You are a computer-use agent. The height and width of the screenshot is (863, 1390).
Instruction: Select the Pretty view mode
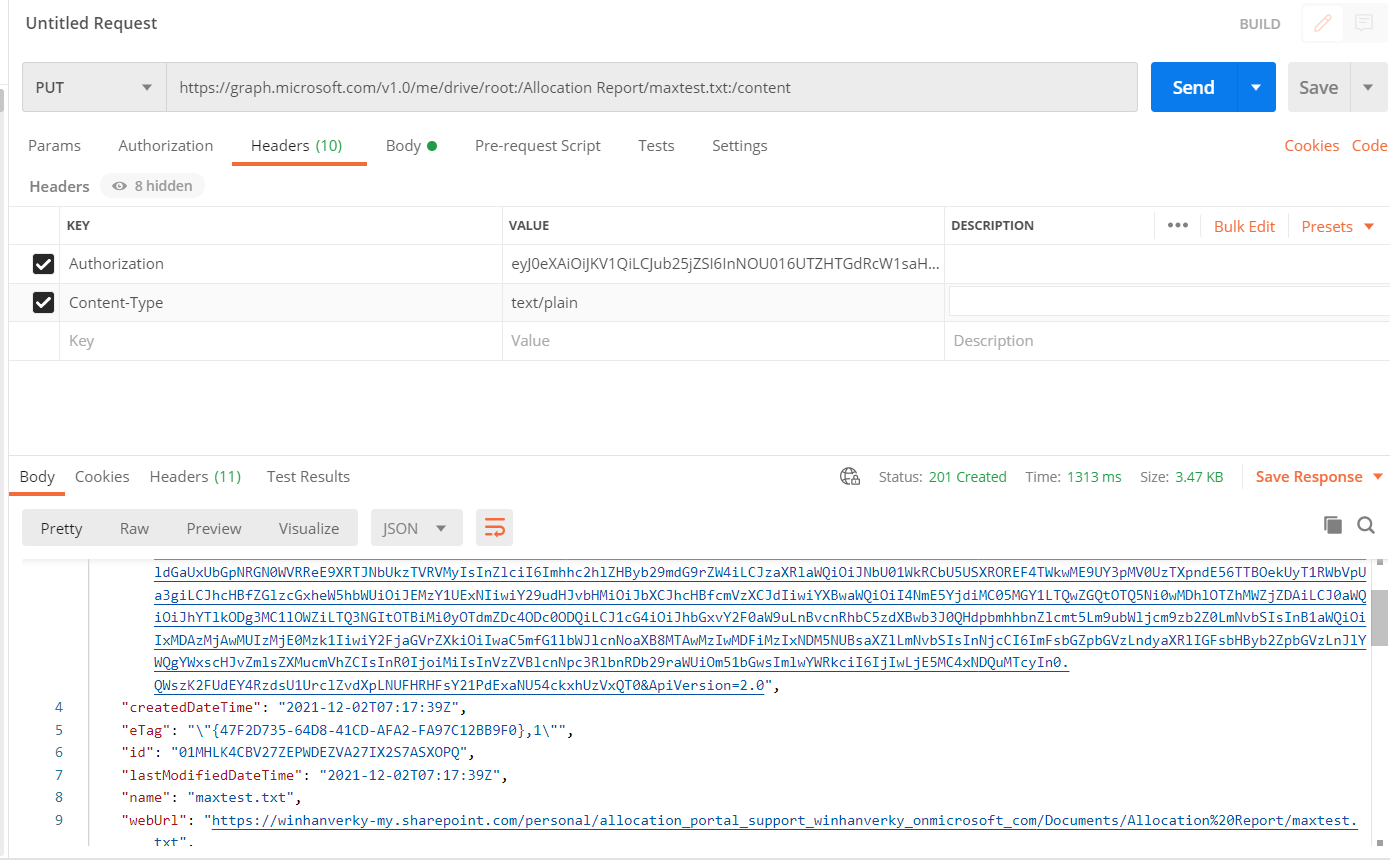[x=61, y=528]
